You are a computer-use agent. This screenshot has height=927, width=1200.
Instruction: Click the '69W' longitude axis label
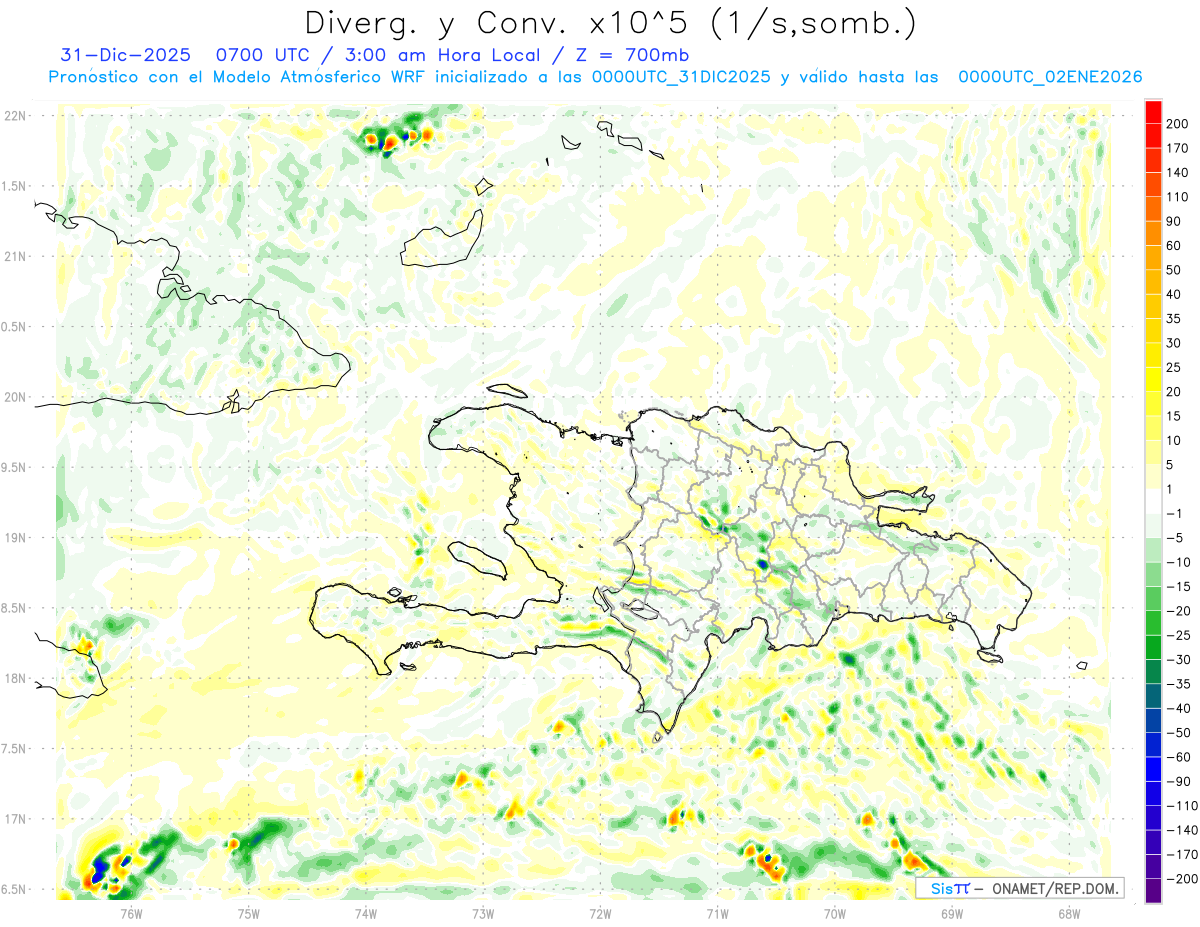click(952, 912)
